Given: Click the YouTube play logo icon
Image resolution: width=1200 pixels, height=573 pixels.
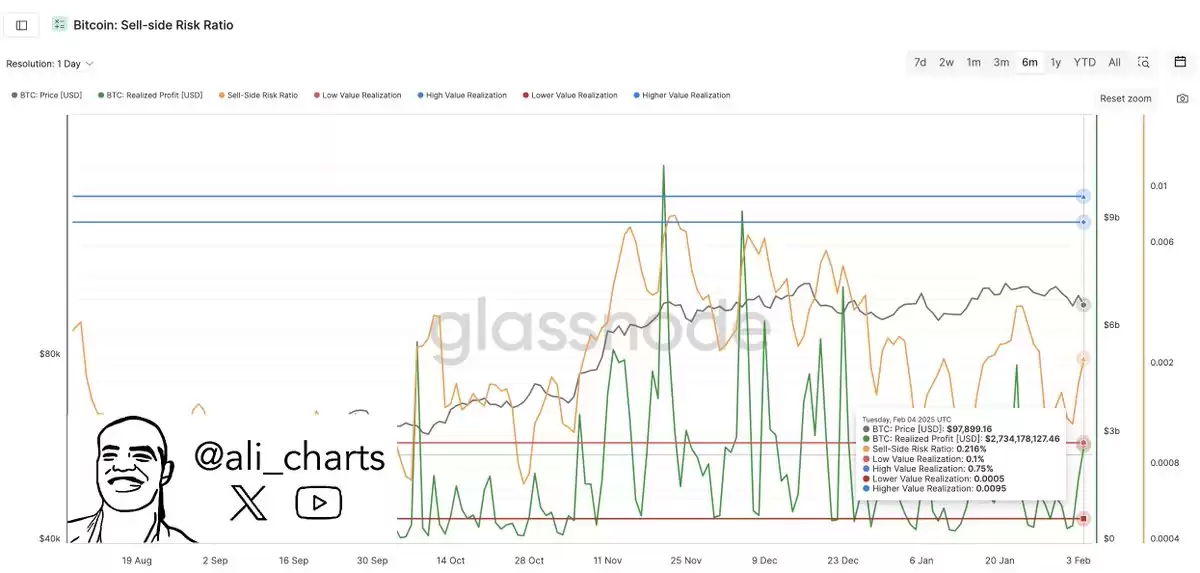Looking at the screenshot, I should (318, 502).
